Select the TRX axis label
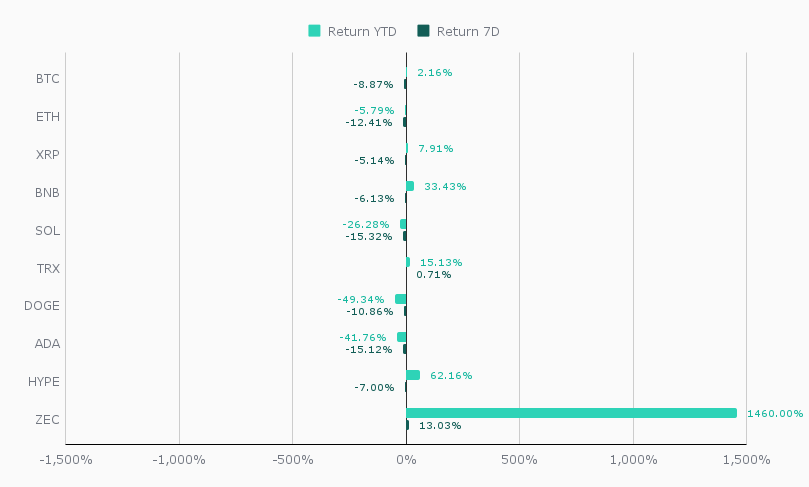The image size is (809, 487). click(48, 269)
